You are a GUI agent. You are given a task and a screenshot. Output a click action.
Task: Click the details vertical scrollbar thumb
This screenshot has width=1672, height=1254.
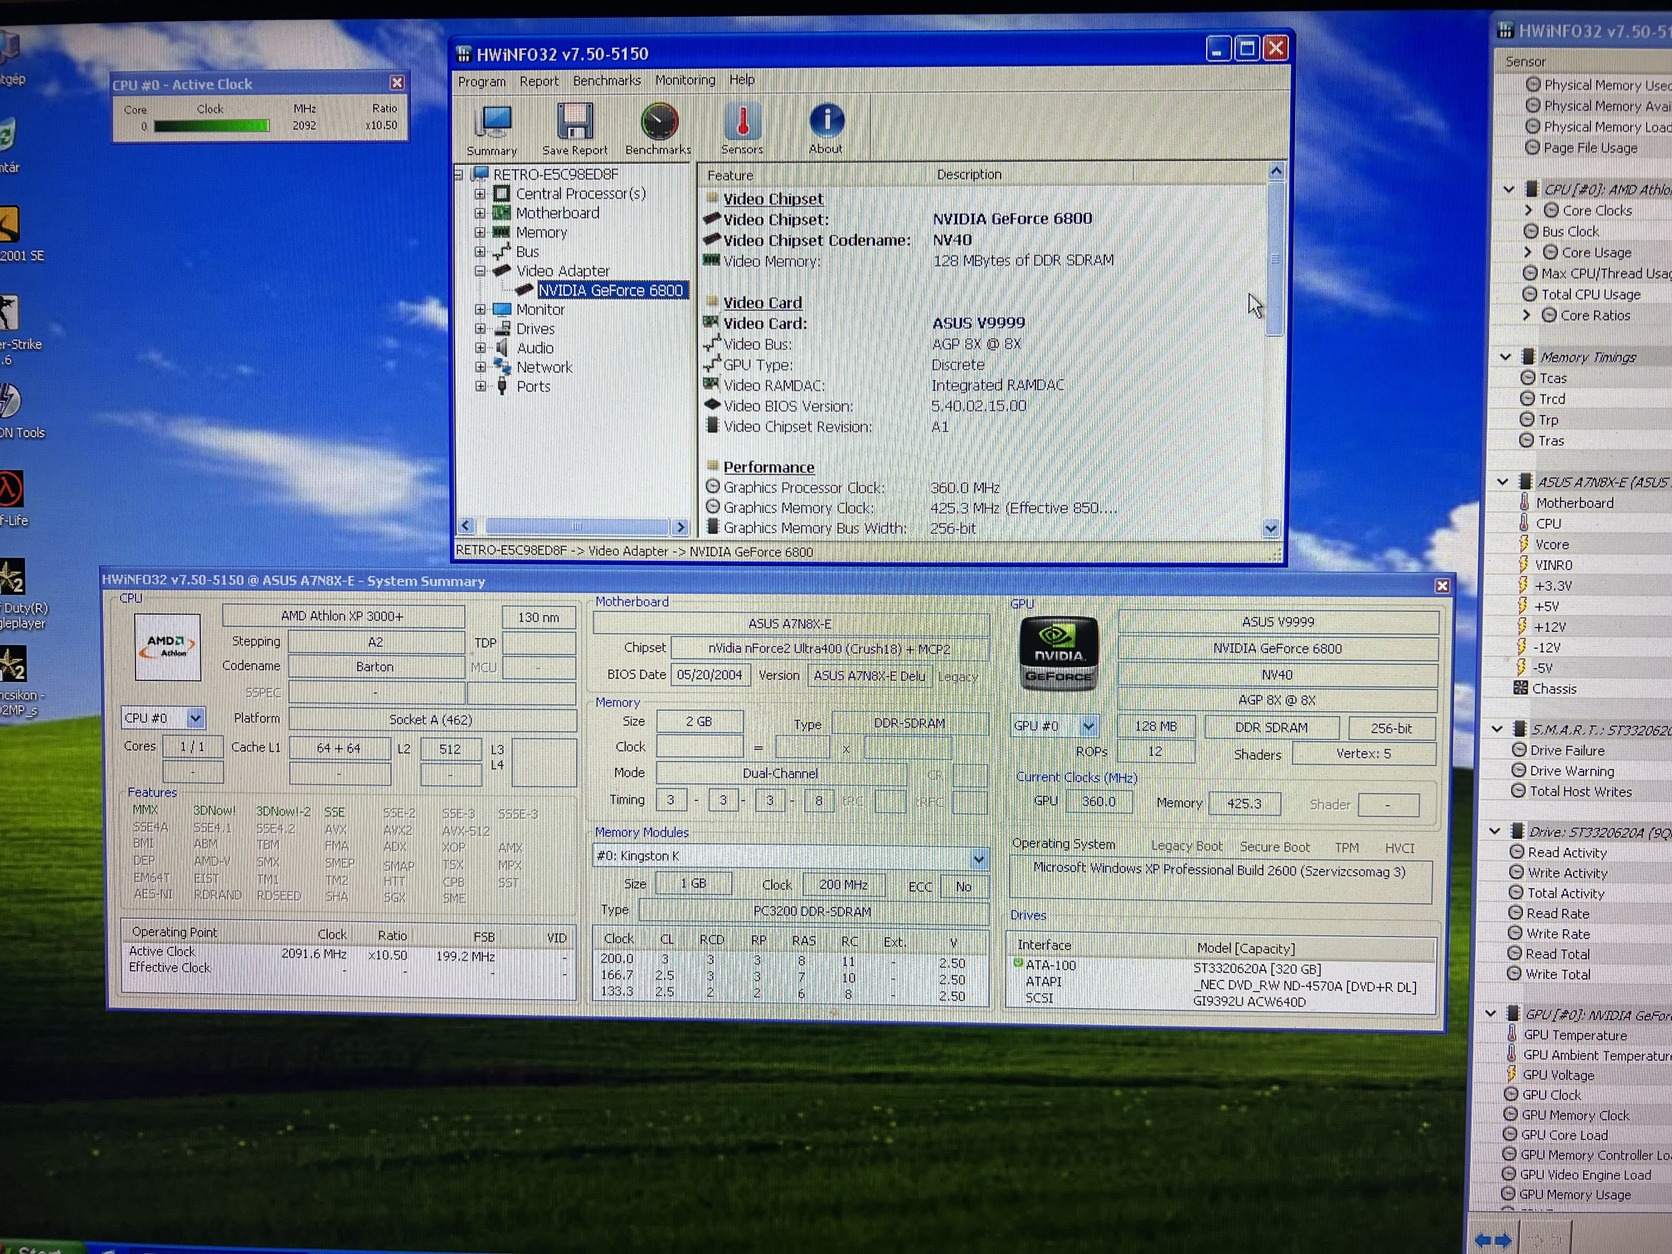click(x=1275, y=259)
